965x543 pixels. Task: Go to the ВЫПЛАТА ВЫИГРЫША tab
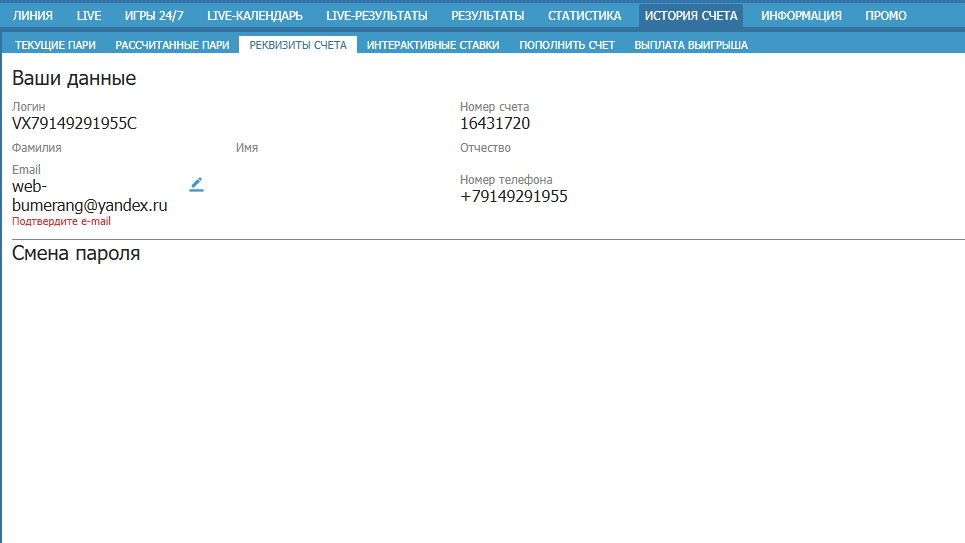(x=691, y=45)
